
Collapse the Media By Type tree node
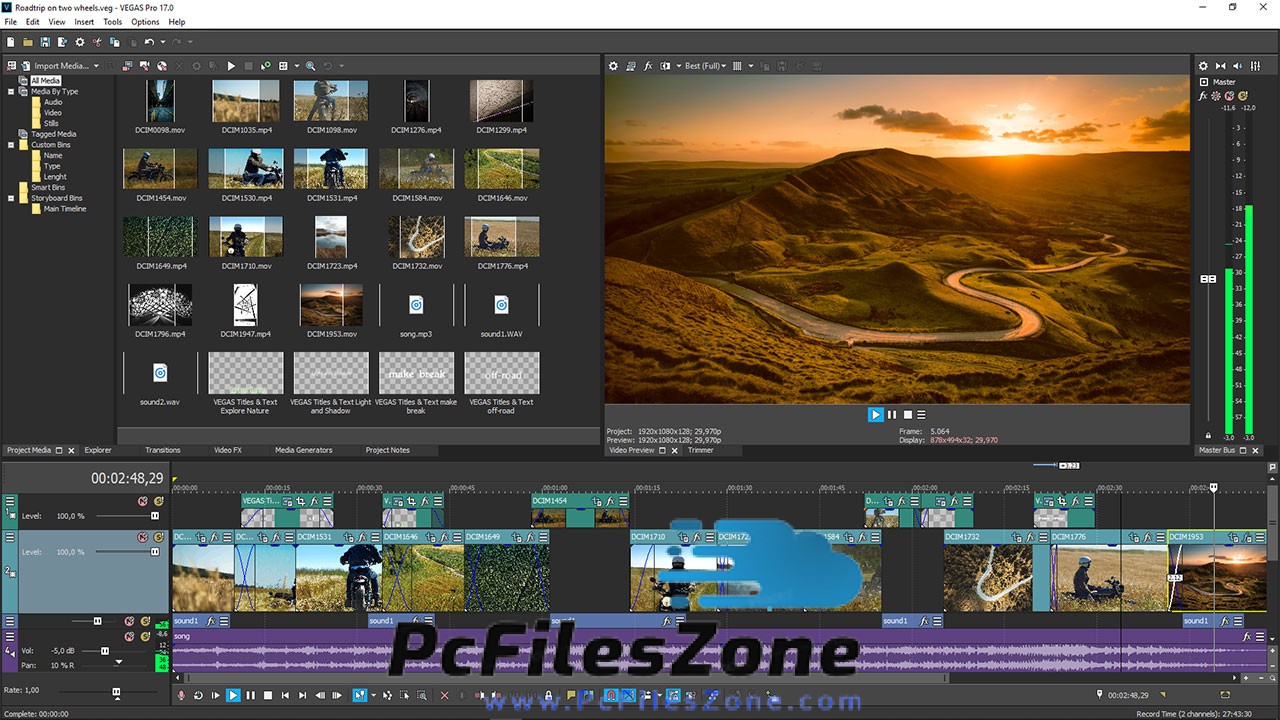(11, 91)
